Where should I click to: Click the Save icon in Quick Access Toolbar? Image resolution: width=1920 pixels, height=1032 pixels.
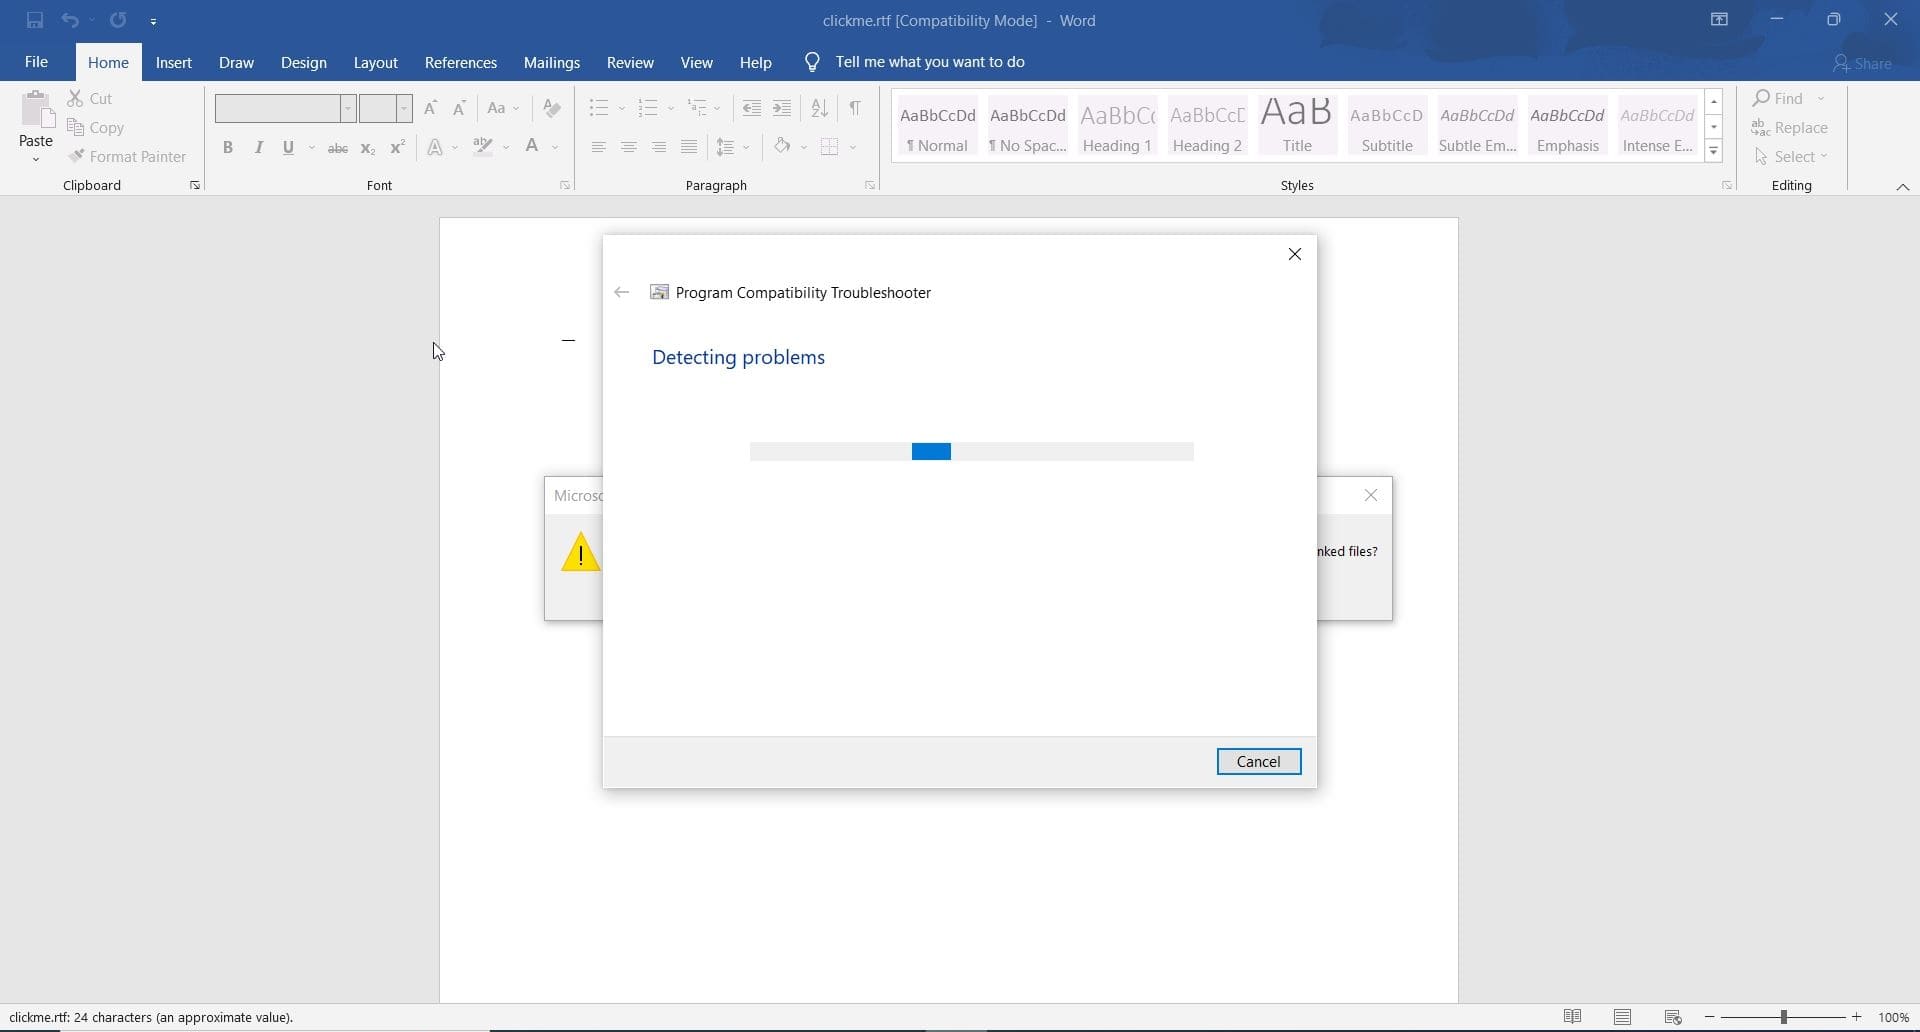(35, 20)
